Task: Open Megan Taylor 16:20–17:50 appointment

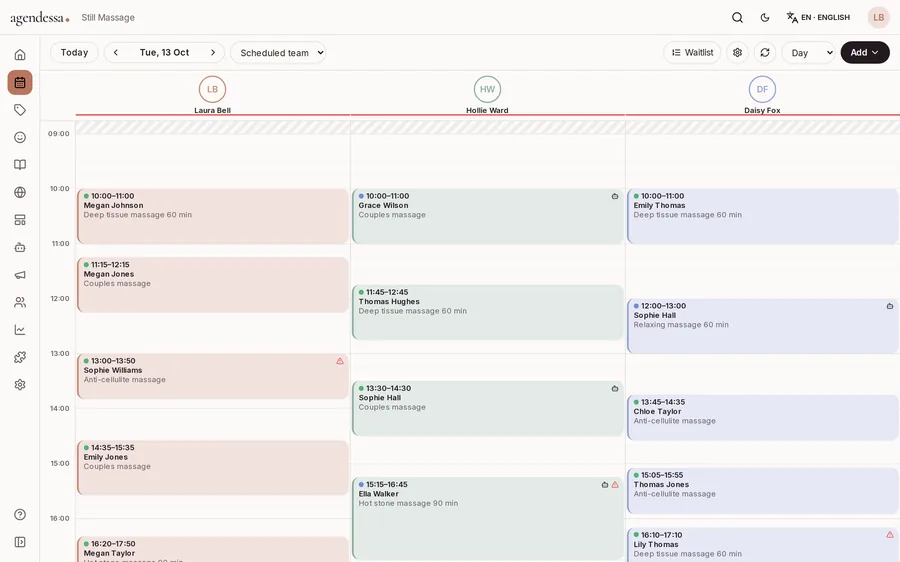Action: 213,549
